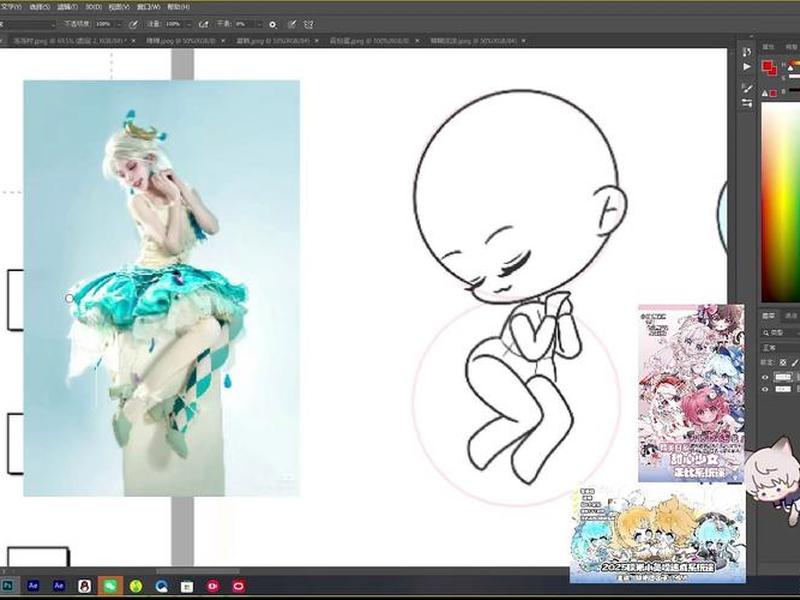This screenshot has height=600, width=800.
Task: Open the flow 100% dropdown arrow
Action: [x=190, y=24]
